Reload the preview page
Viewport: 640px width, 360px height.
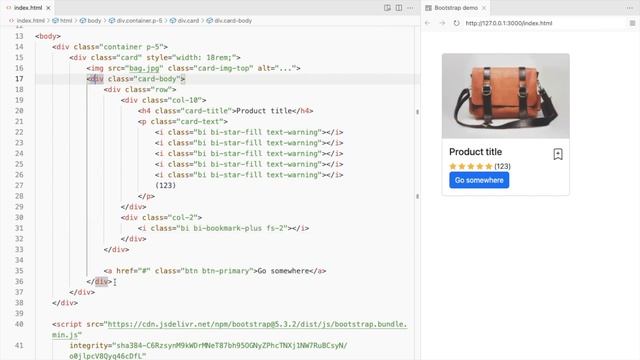(456, 23)
